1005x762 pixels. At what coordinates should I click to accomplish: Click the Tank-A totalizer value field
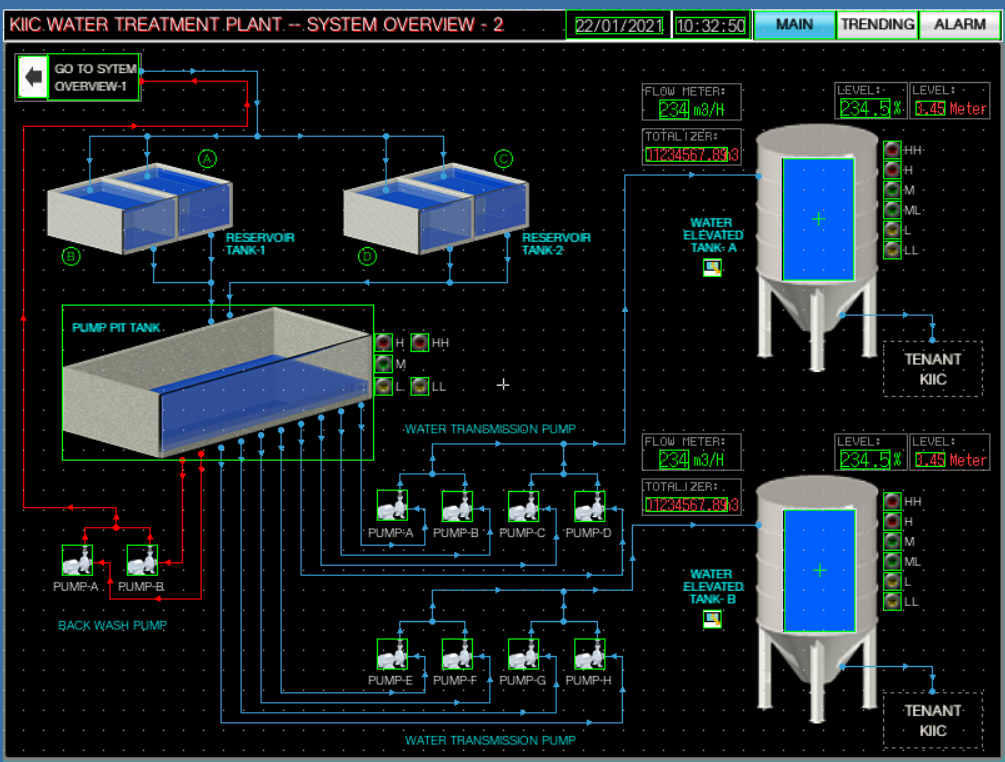point(691,154)
